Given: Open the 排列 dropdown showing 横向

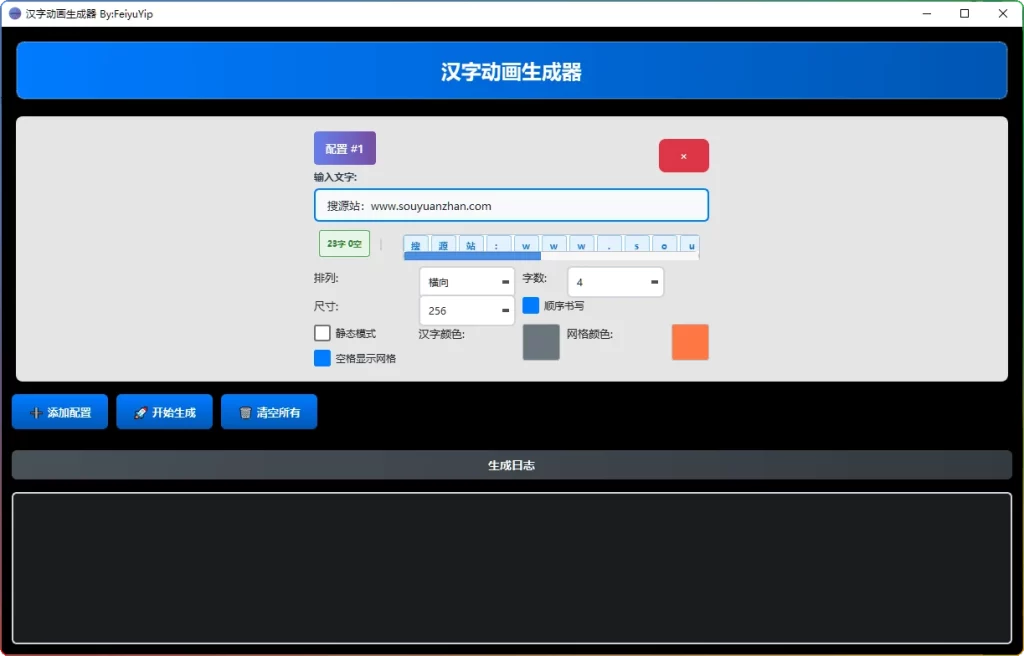Looking at the screenshot, I should tap(466, 282).
